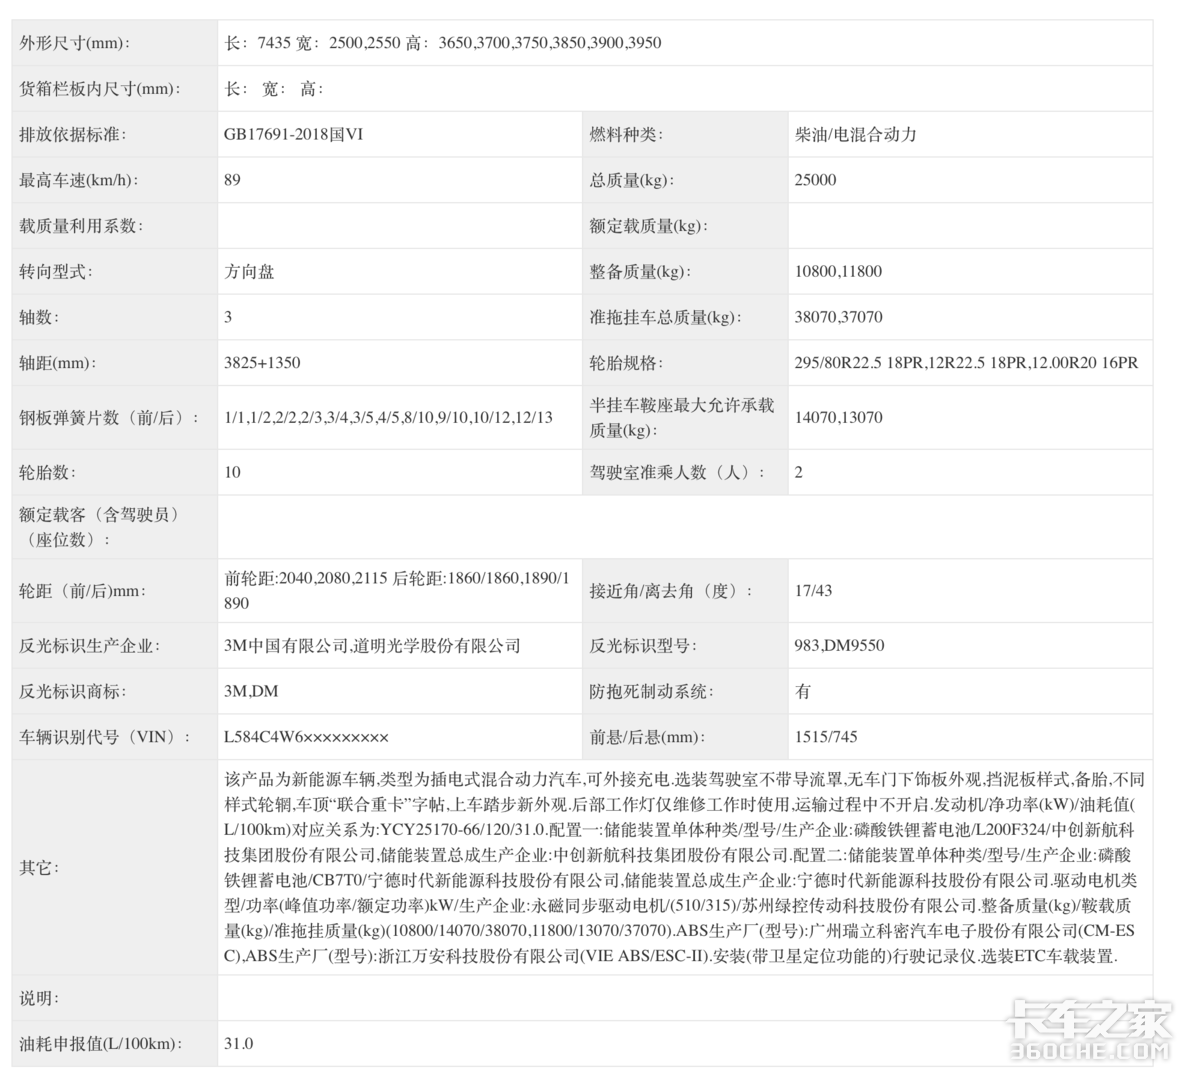Click the 轮胎数 label

(x=48, y=472)
